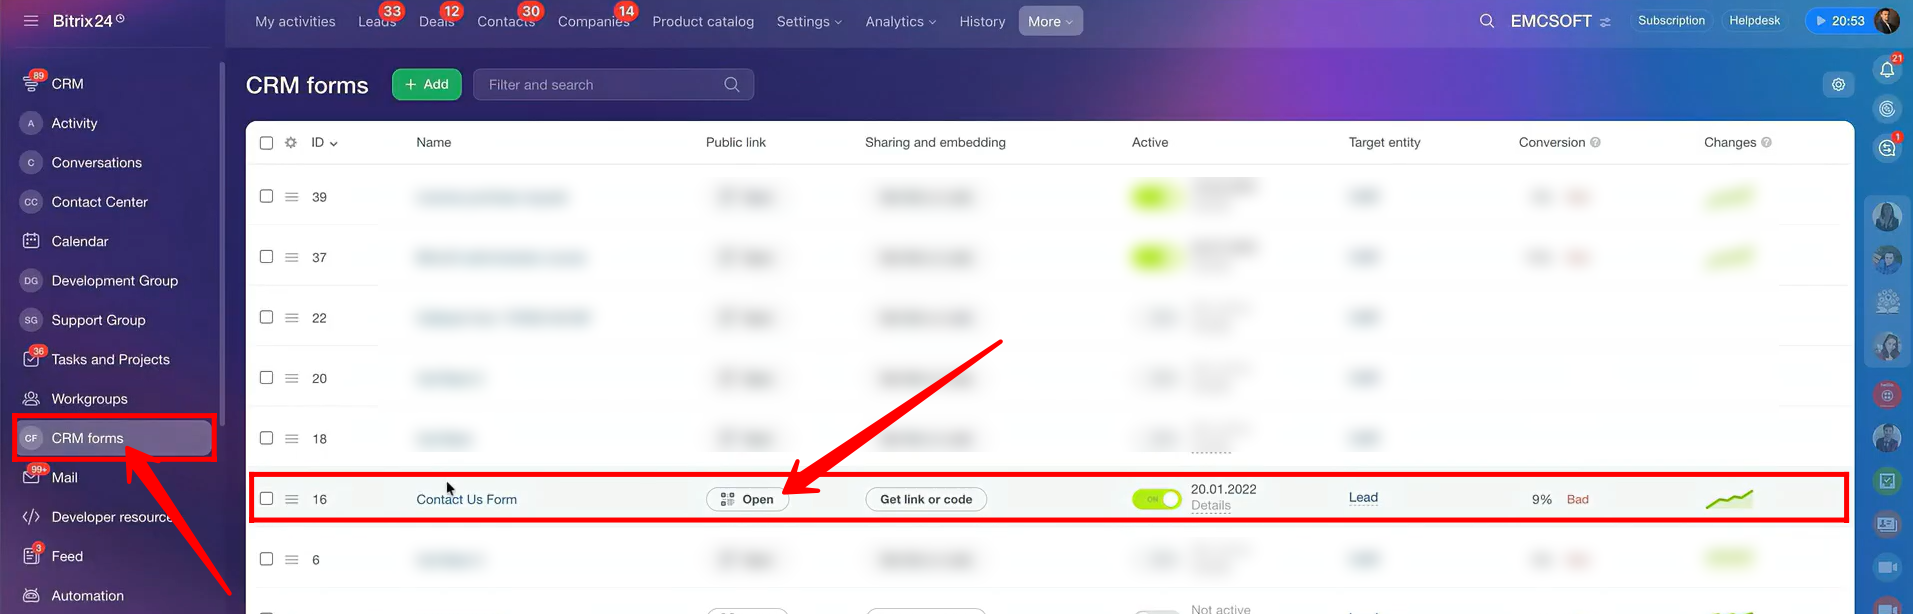Click the Get link or code button
Image resolution: width=1913 pixels, height=614 pixels.
coord(926,499)
